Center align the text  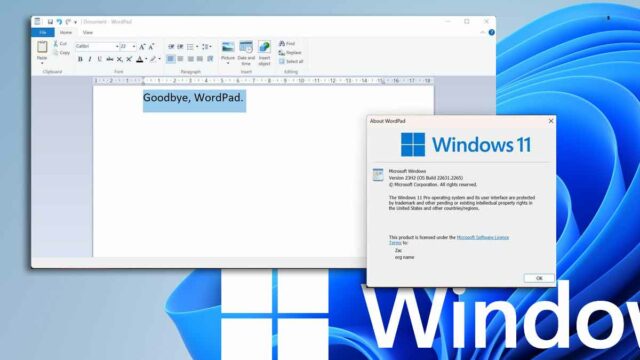click(180, 59)
